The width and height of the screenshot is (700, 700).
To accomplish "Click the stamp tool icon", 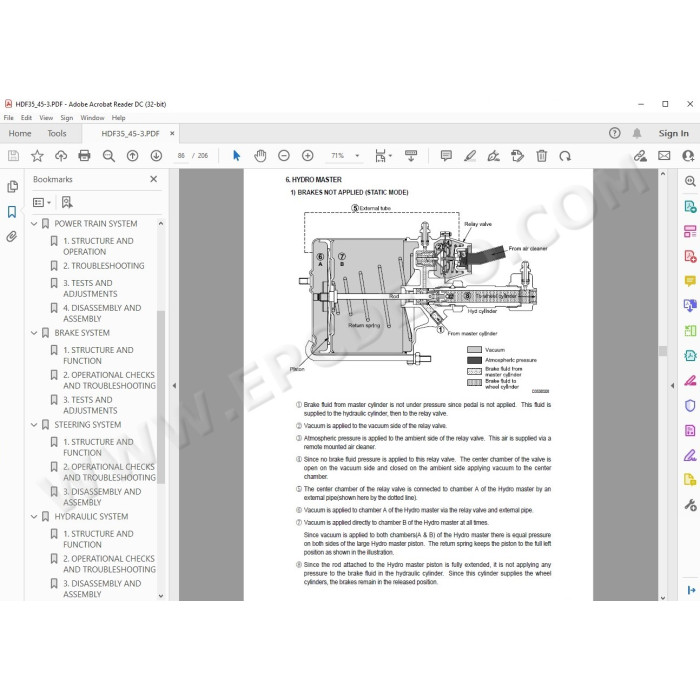I will pyautogui.click(x=517, y=155).
